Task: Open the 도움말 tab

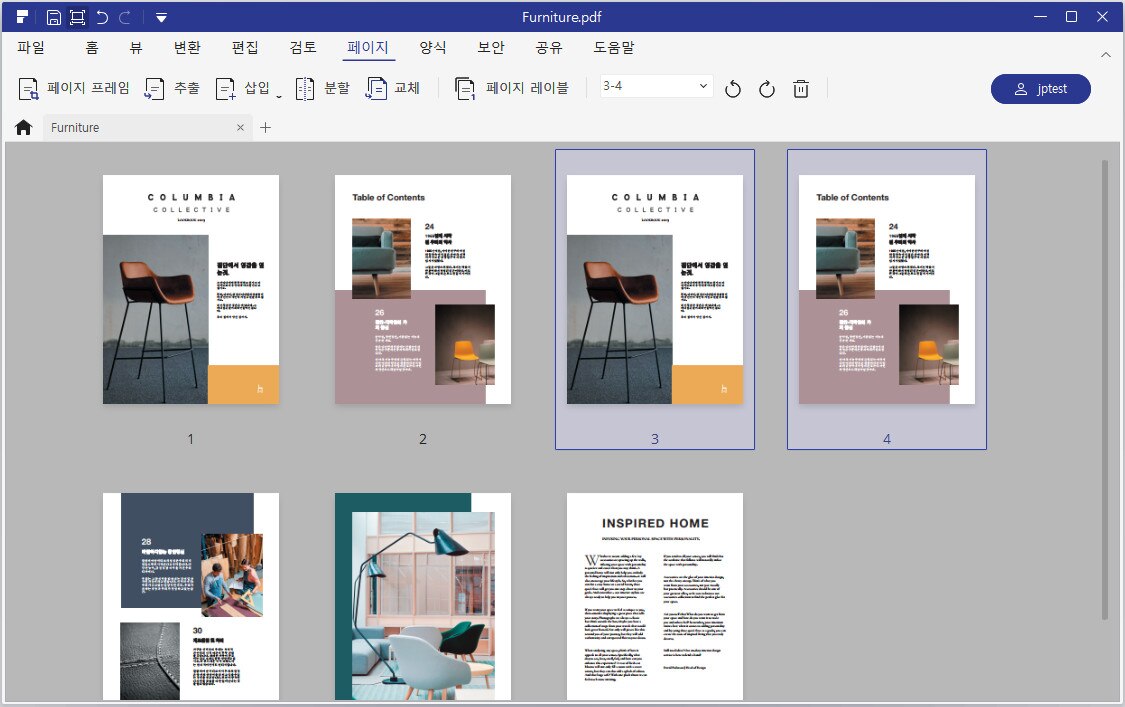Action: (613, 47)
